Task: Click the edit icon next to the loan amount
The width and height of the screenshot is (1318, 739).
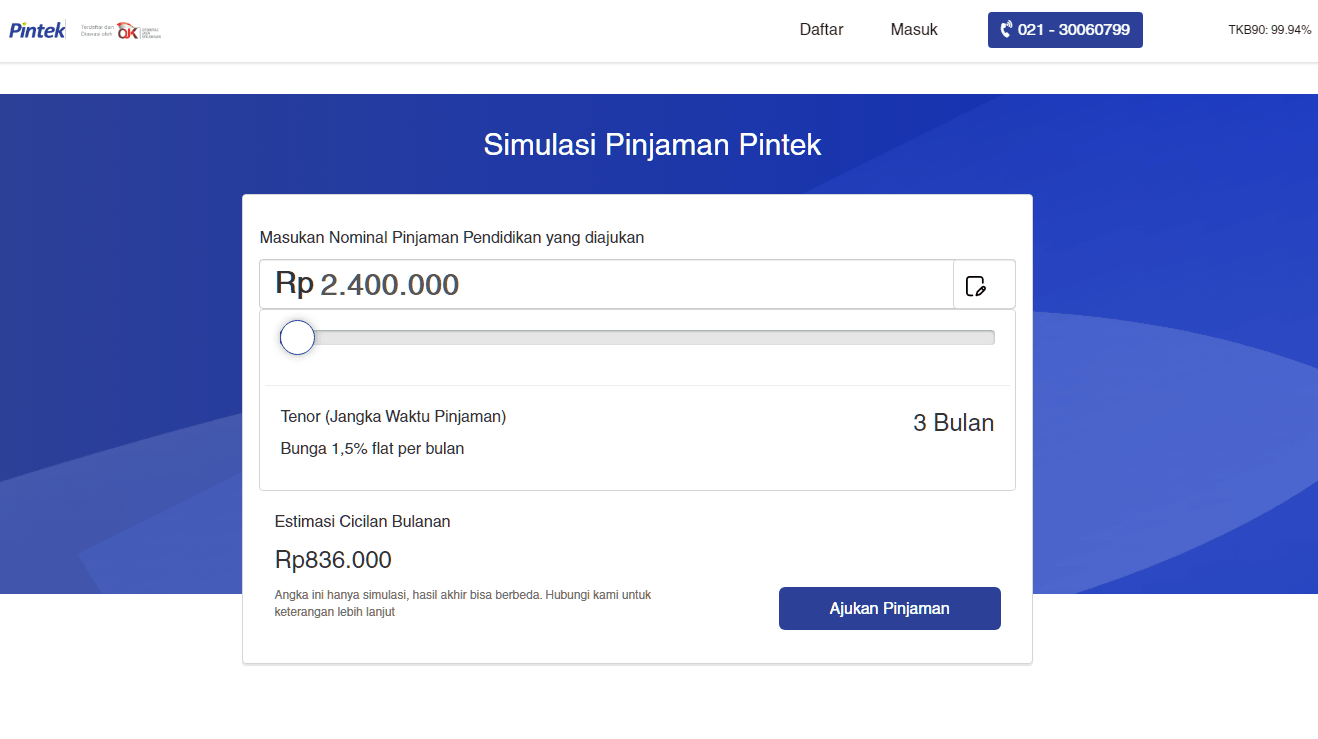Action: click(x=976, y=286)
